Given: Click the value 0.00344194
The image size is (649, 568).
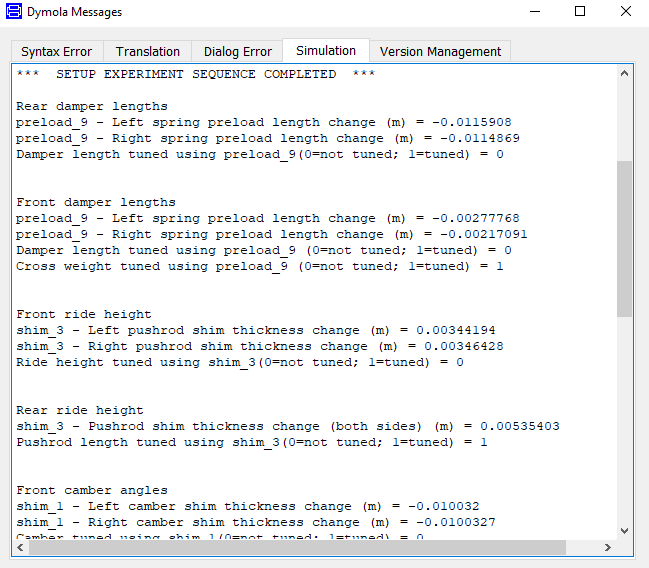Looking at the screenshot, I should coord(456,330).
